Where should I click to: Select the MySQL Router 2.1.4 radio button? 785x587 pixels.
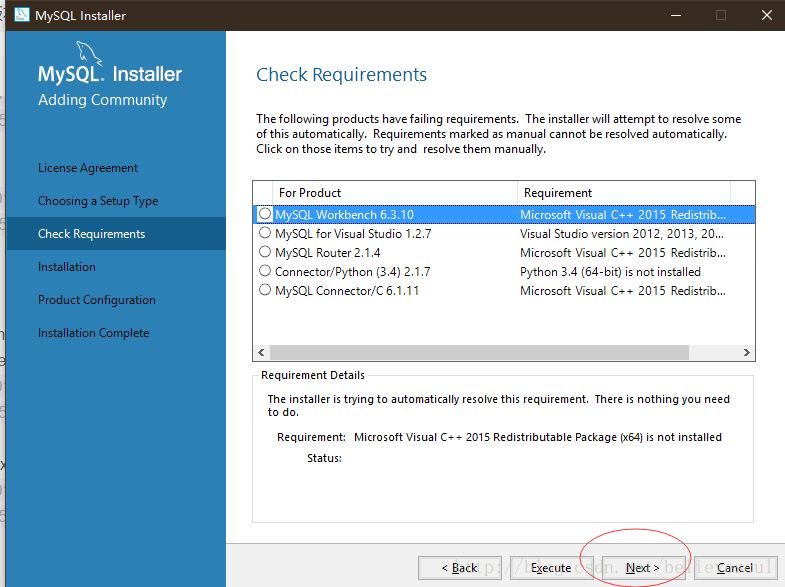click(265, 252)
